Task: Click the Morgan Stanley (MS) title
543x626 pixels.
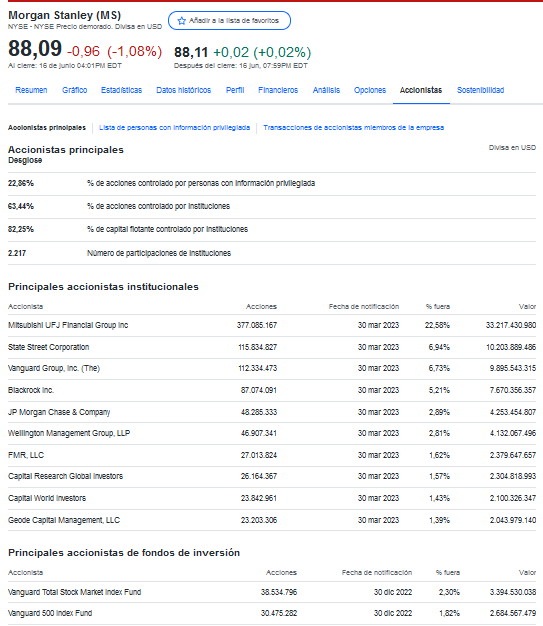Action: 64,15
